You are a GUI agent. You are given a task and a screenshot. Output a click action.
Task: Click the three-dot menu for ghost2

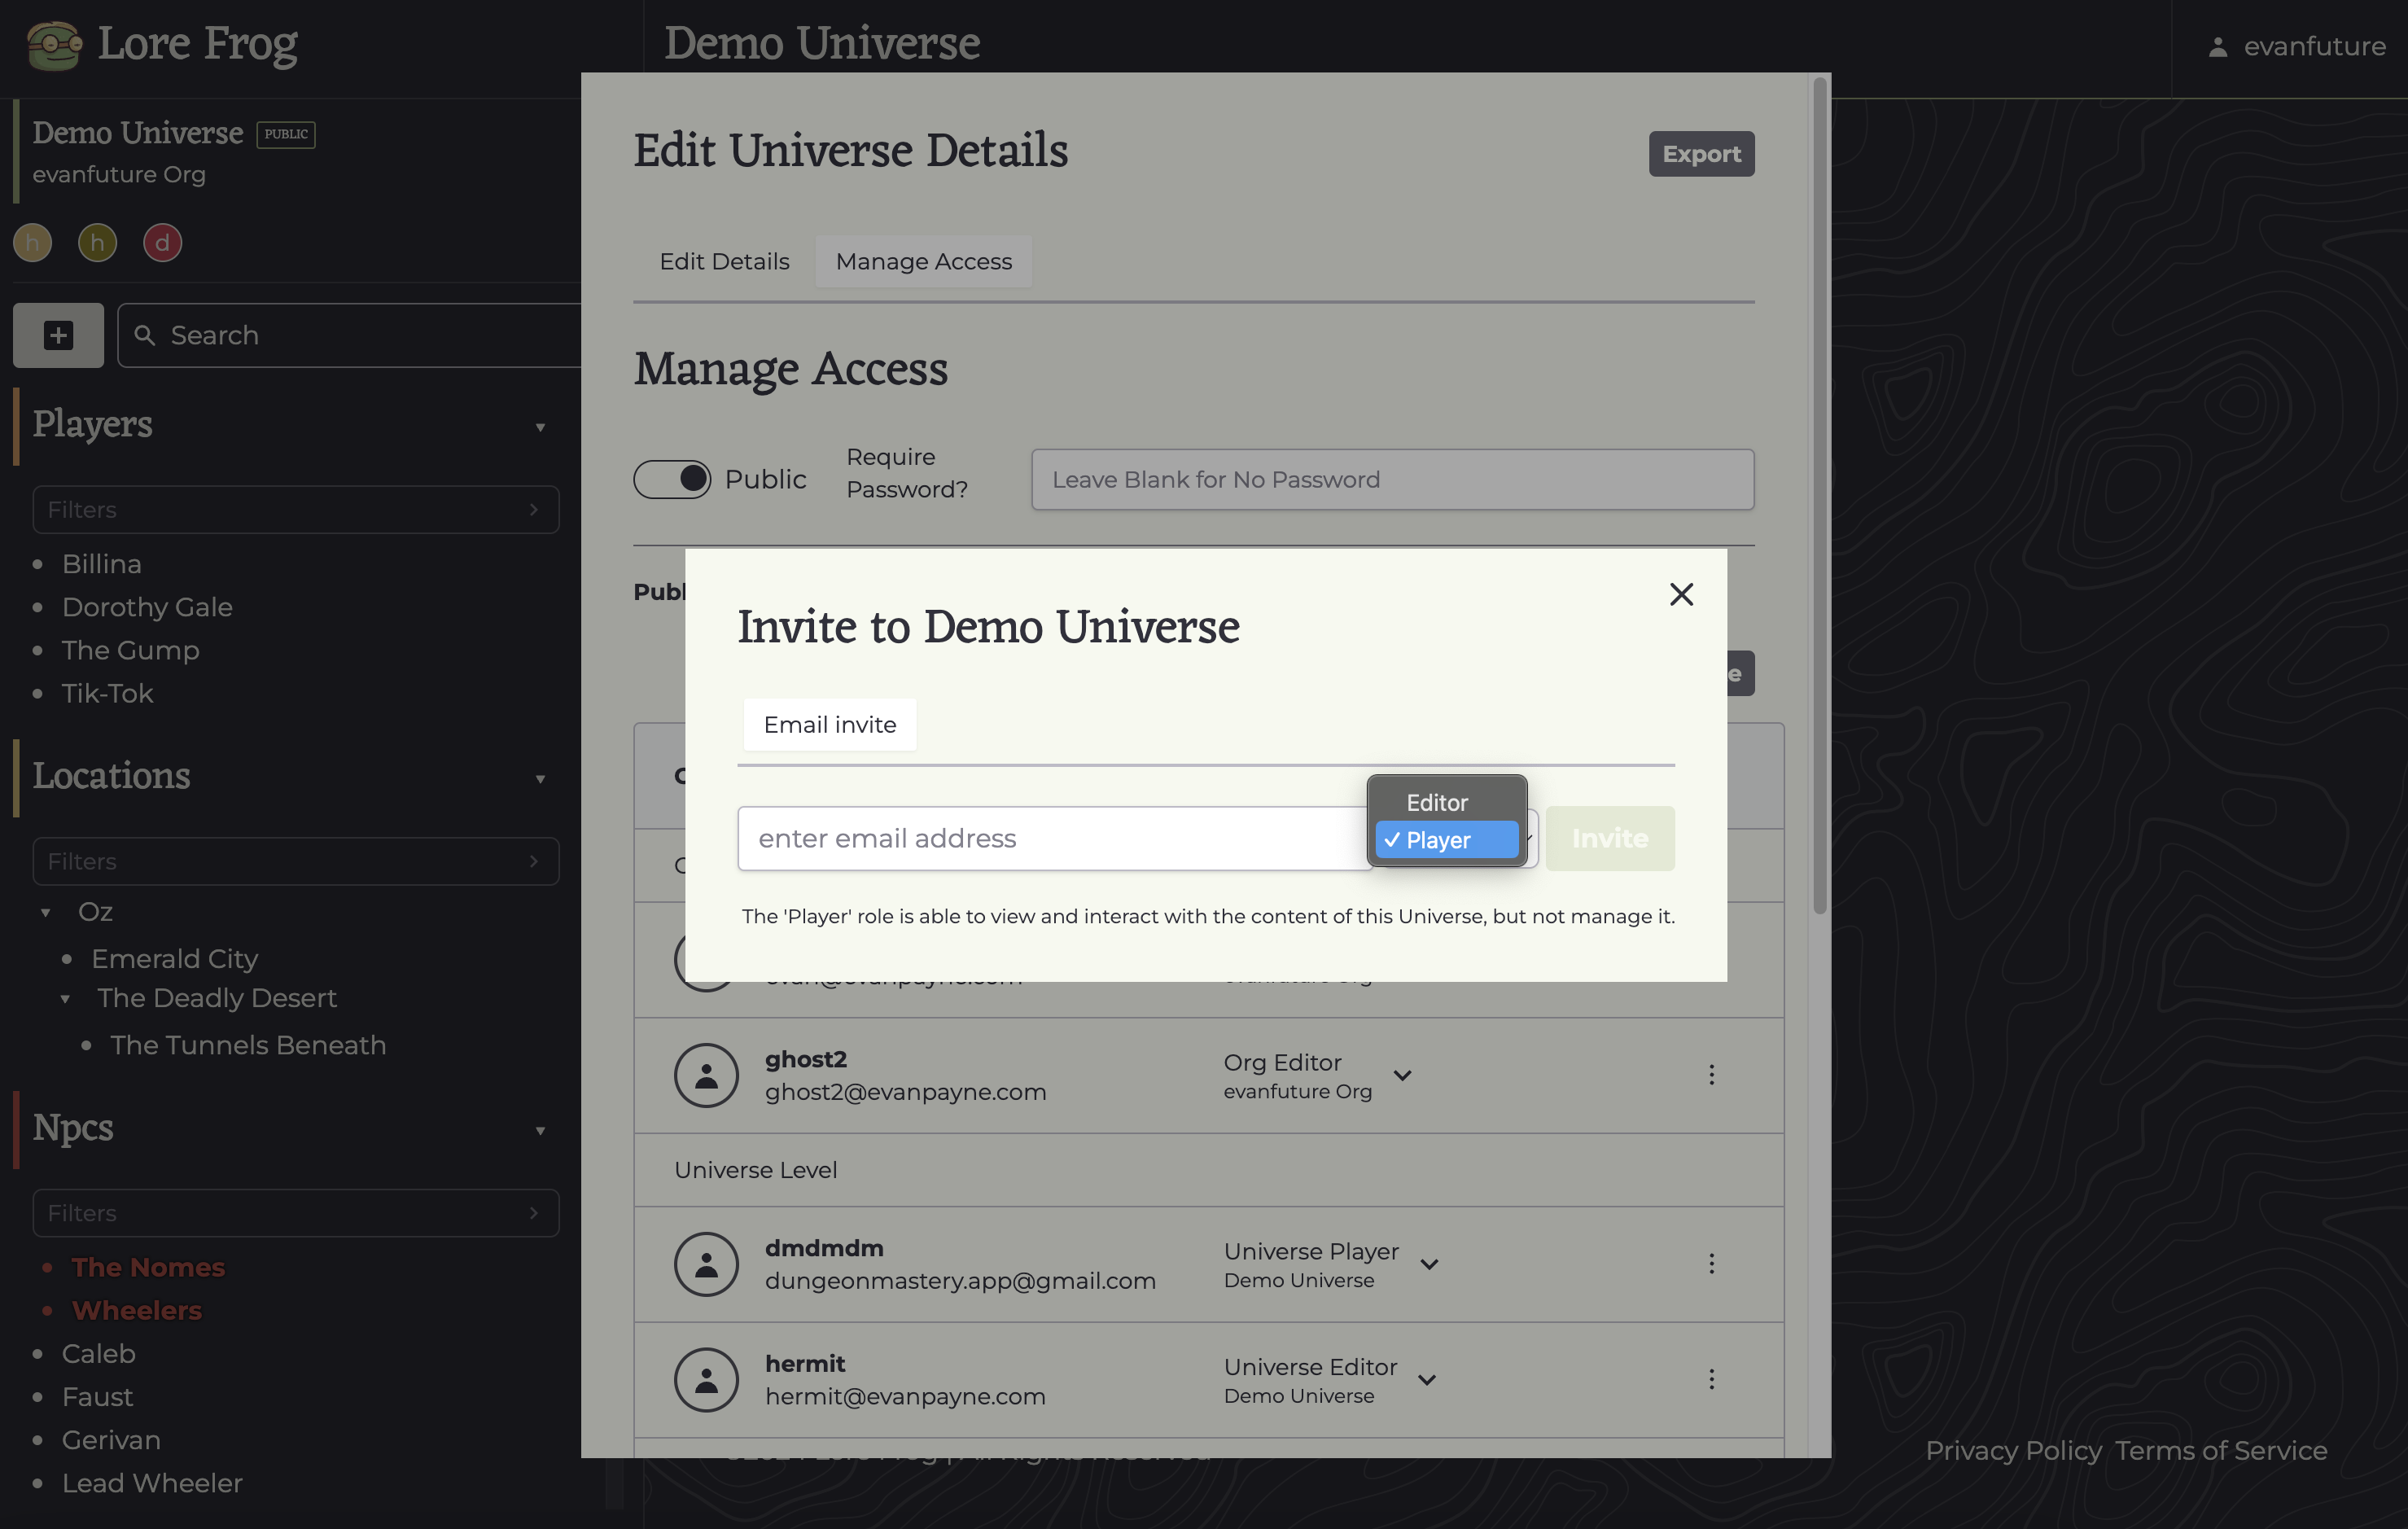point(1711,1075)
